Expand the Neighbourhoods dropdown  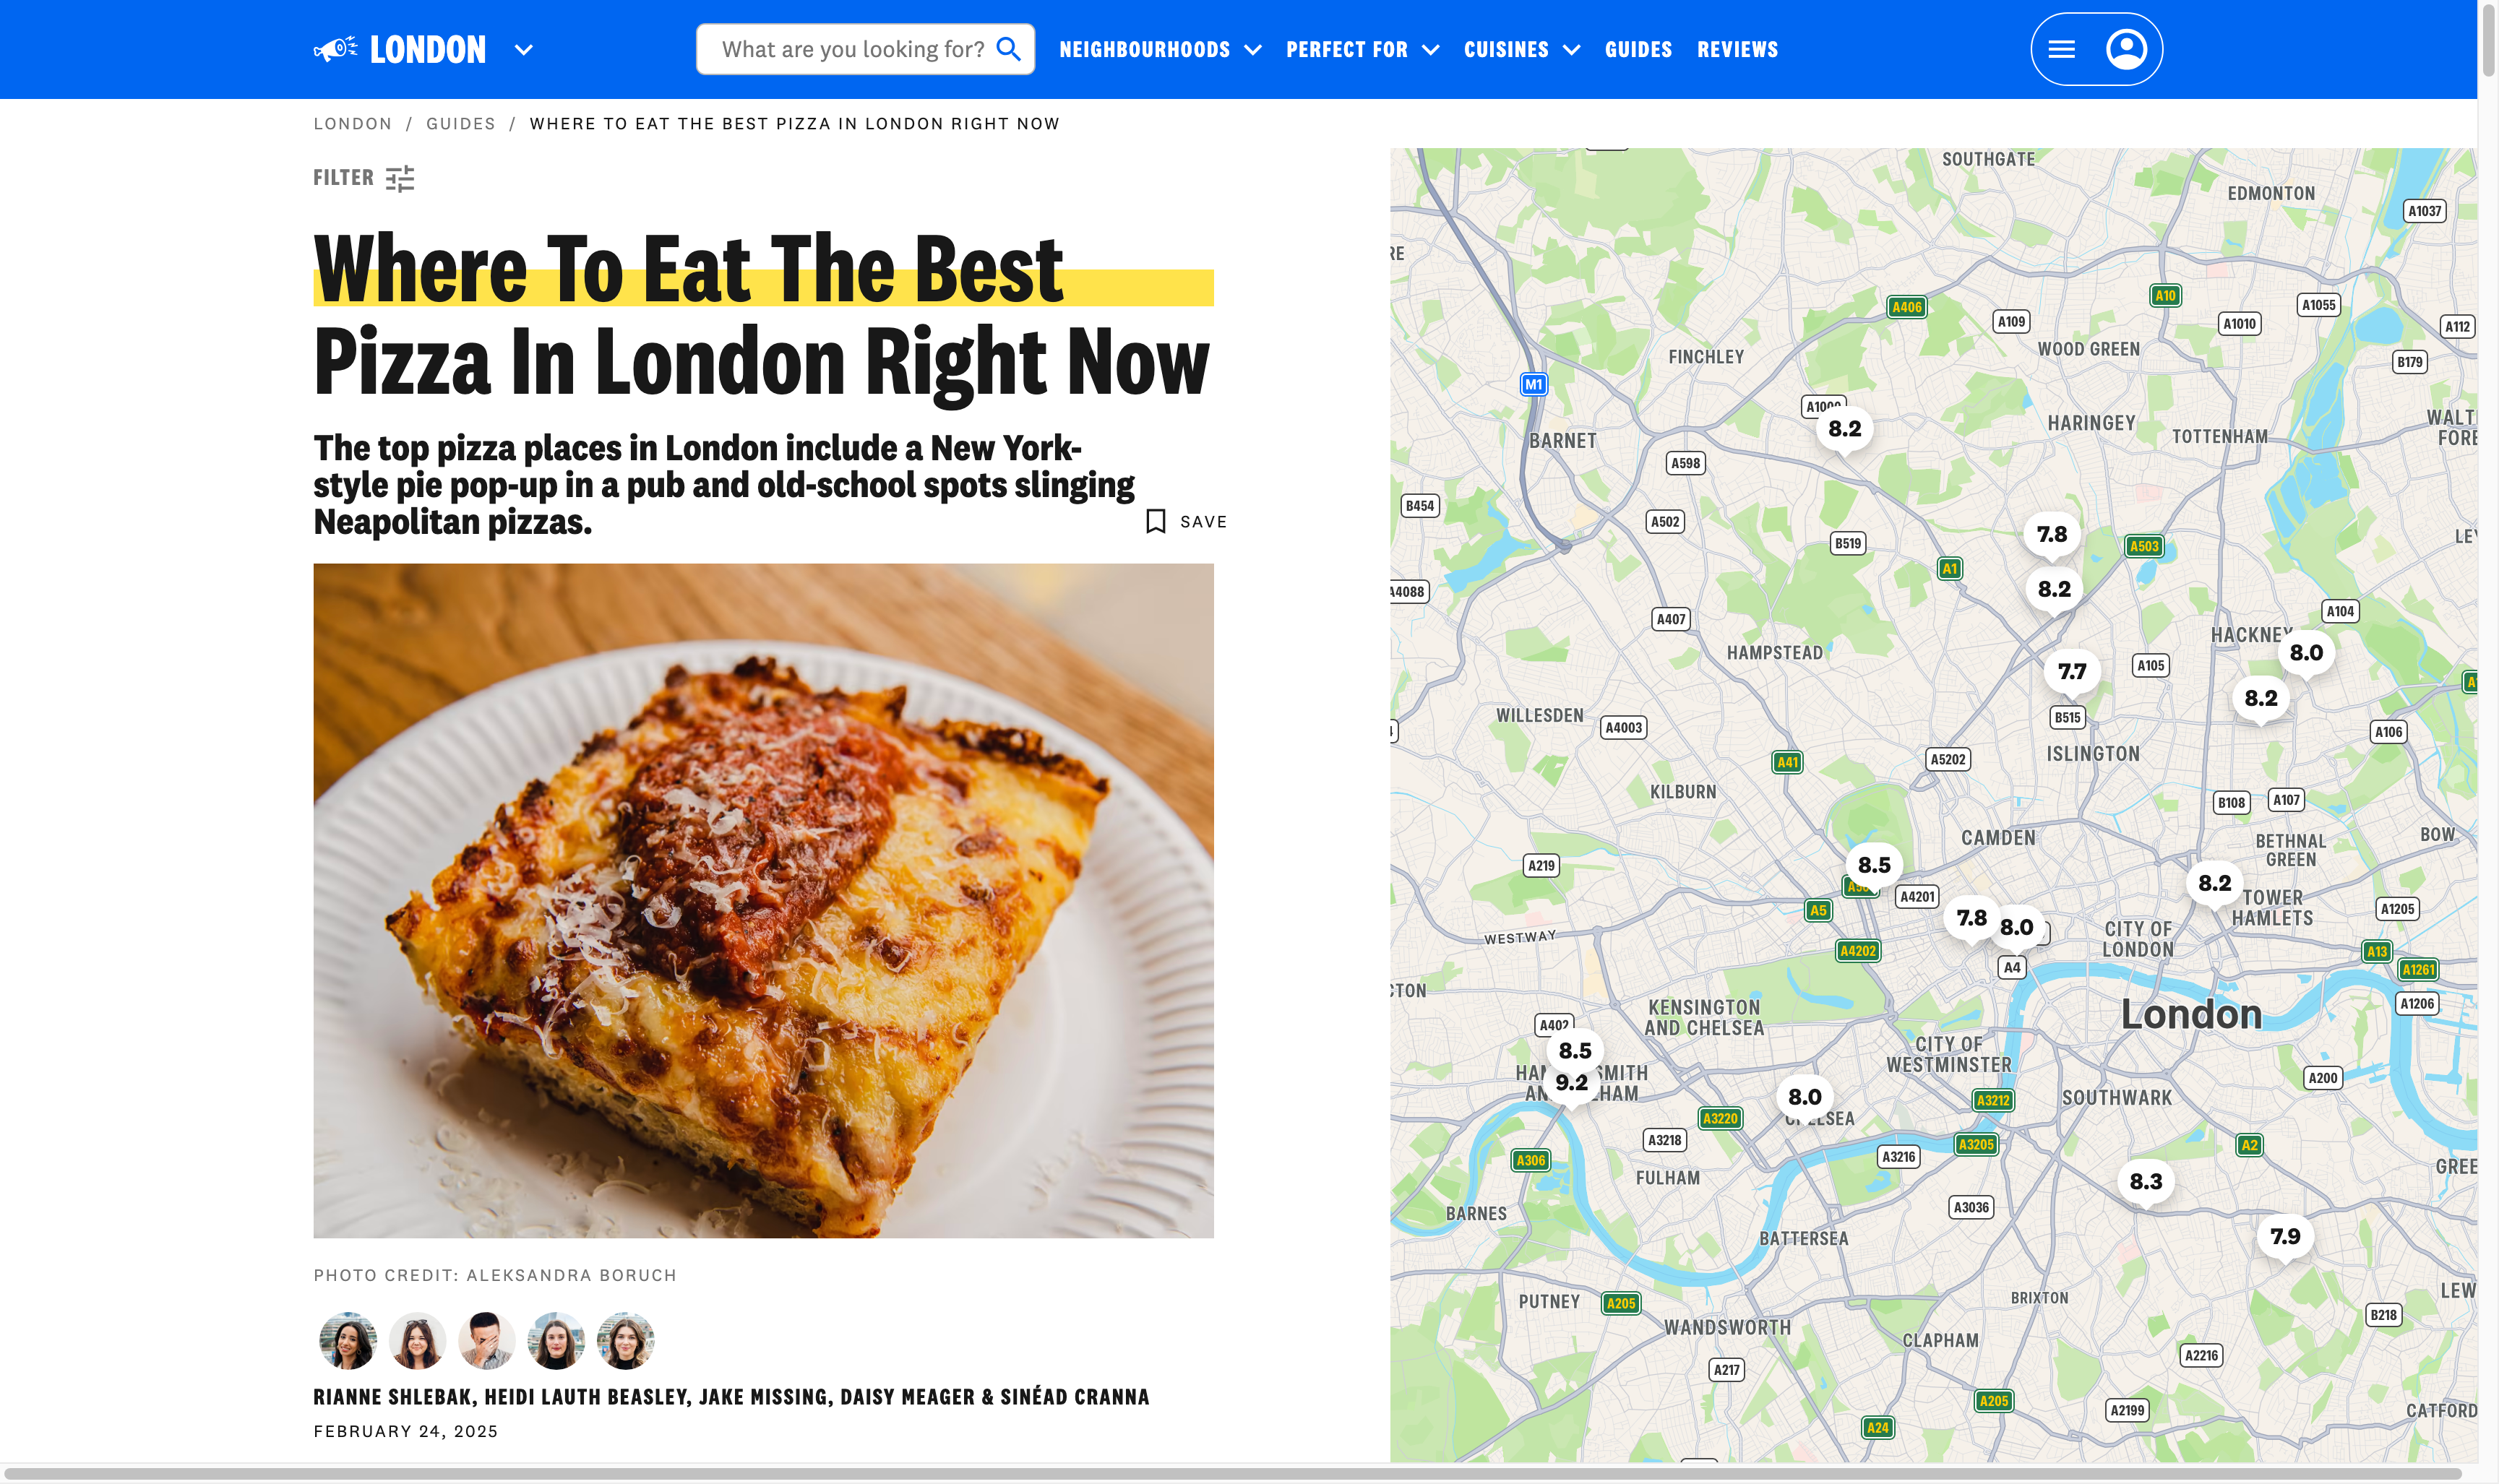[1160, 50]
